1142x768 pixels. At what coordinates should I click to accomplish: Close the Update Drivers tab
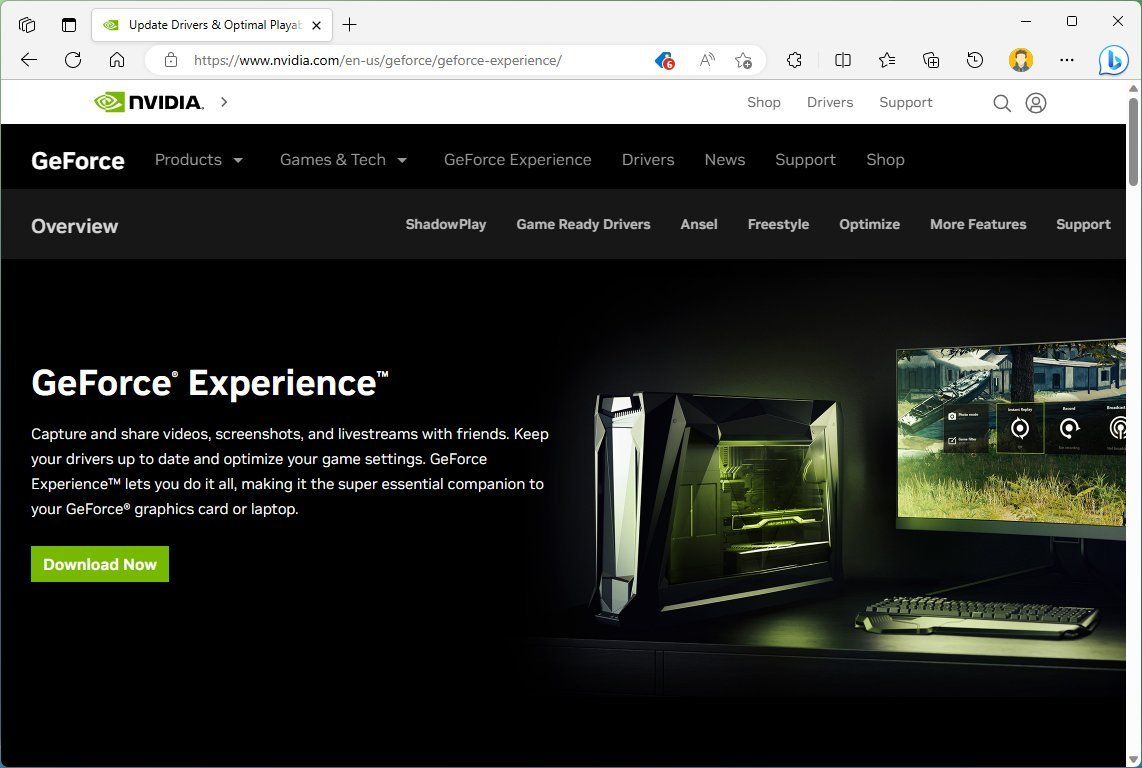click(x=316, y=25)
